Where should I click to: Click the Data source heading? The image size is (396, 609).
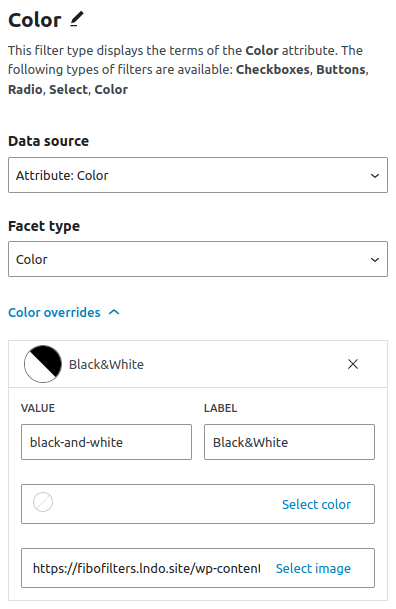(x=49, y=141)
